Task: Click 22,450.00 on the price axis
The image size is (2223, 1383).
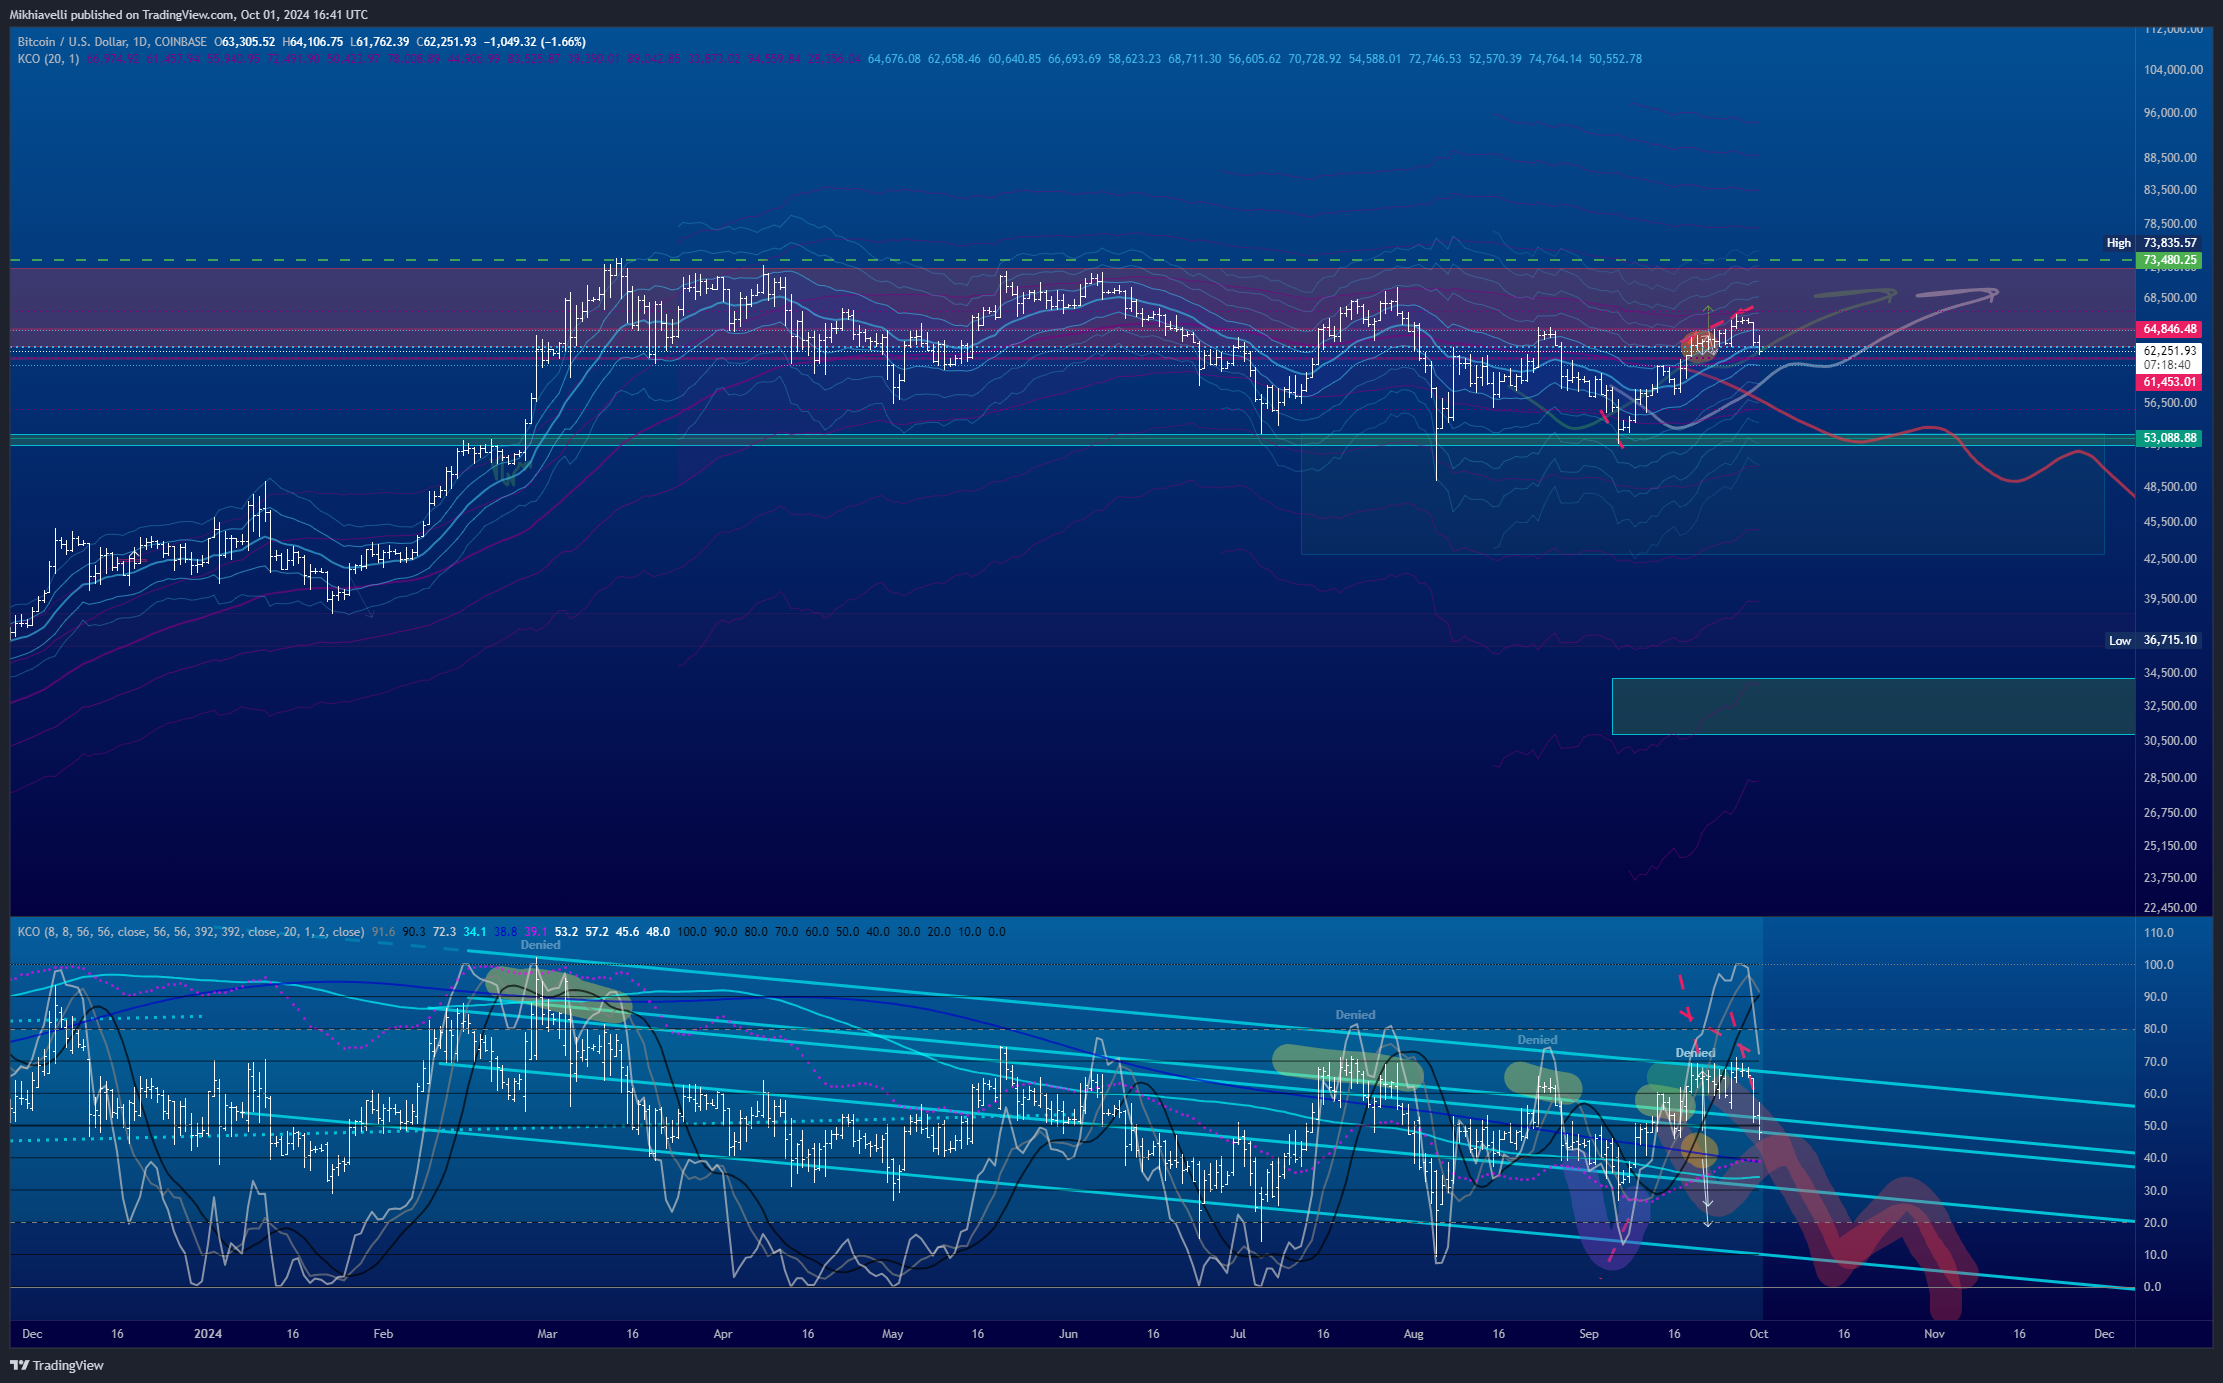Action: point(2170,908)
